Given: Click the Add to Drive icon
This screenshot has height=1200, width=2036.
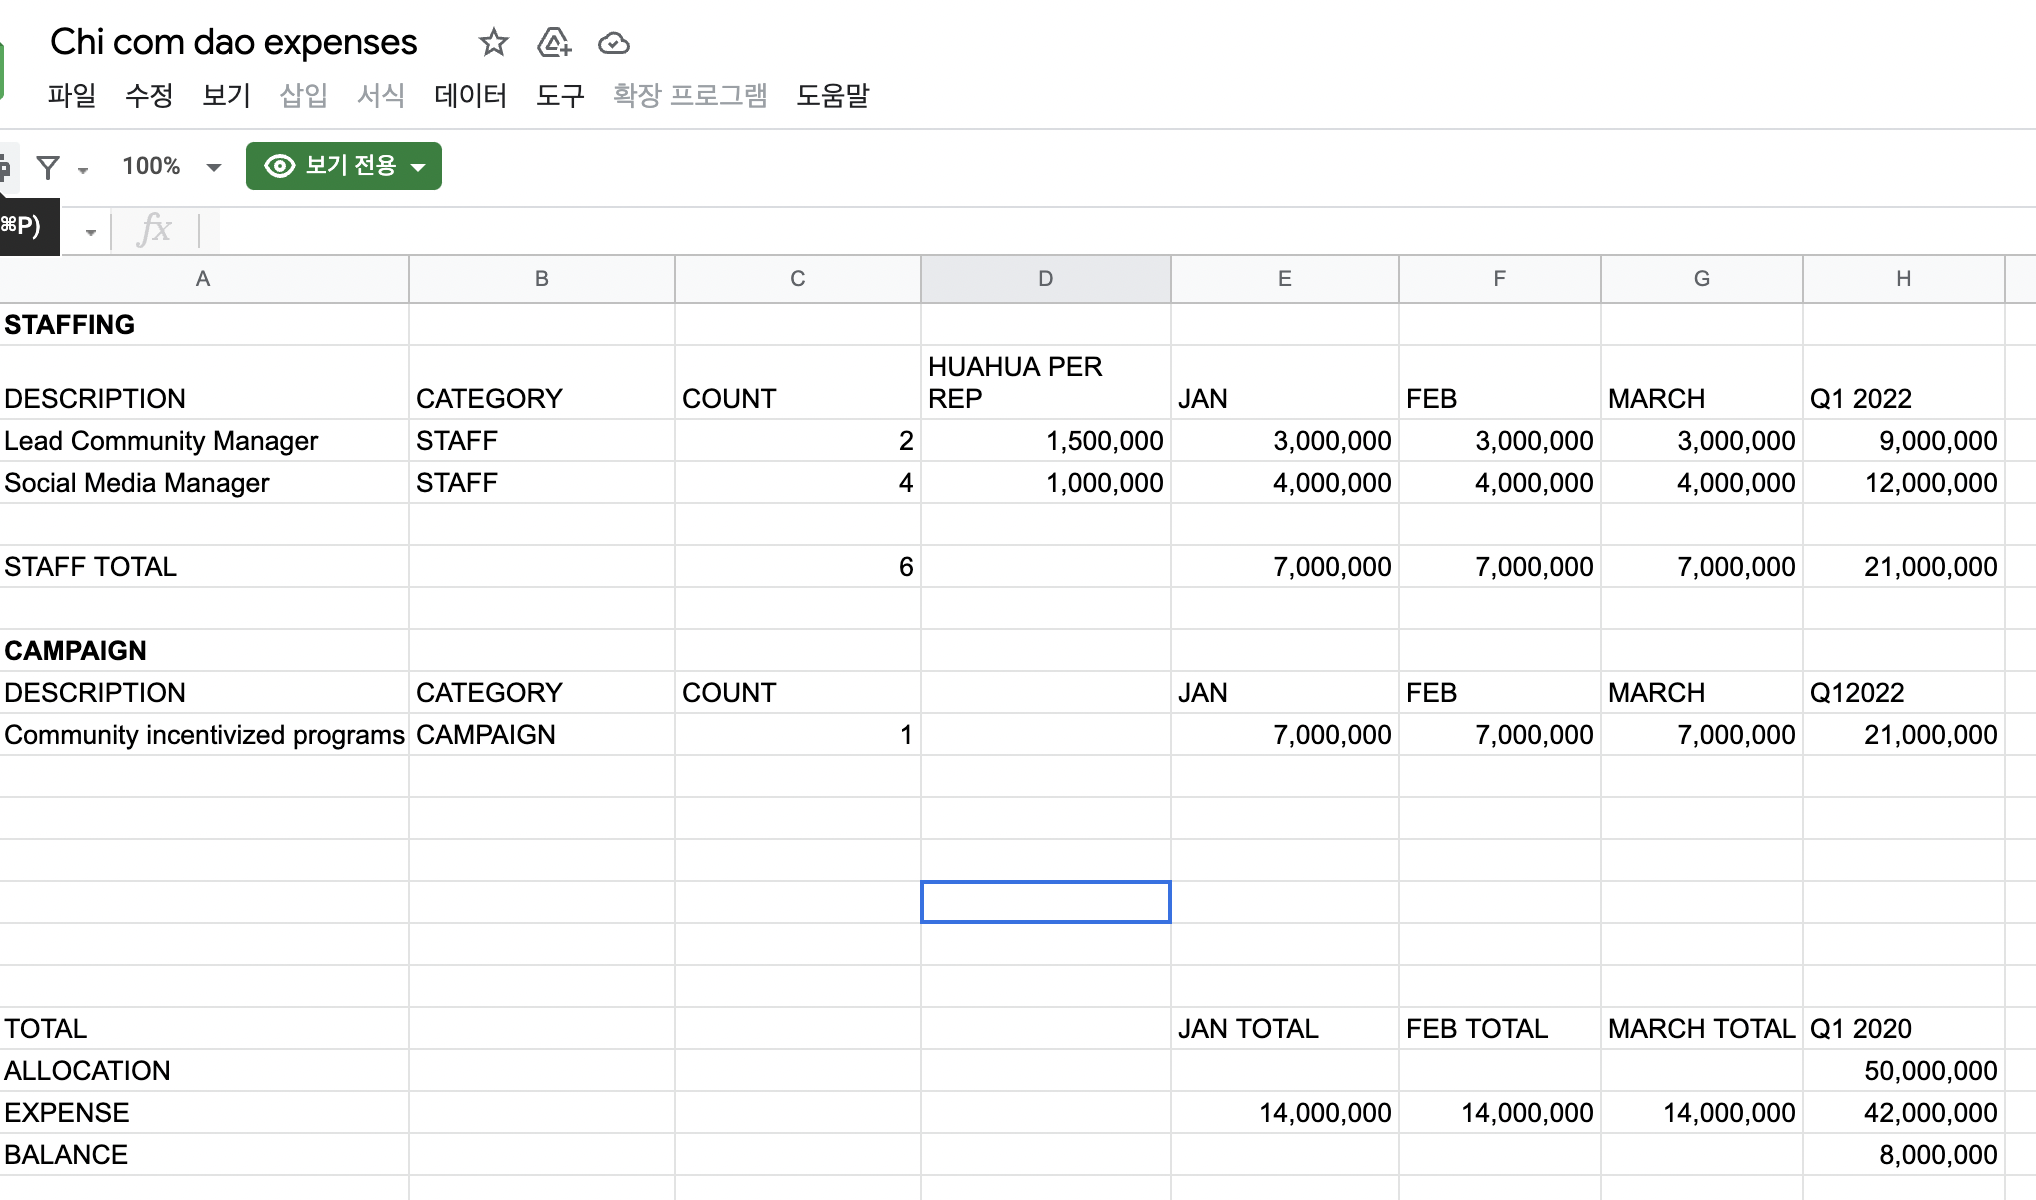Looking at the screenshot, I should coord(553,43).
